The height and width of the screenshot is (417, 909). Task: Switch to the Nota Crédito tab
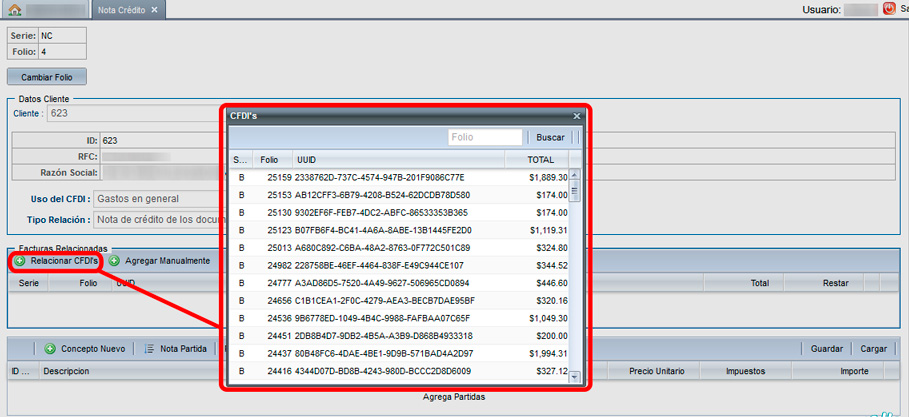pos(120,10)
